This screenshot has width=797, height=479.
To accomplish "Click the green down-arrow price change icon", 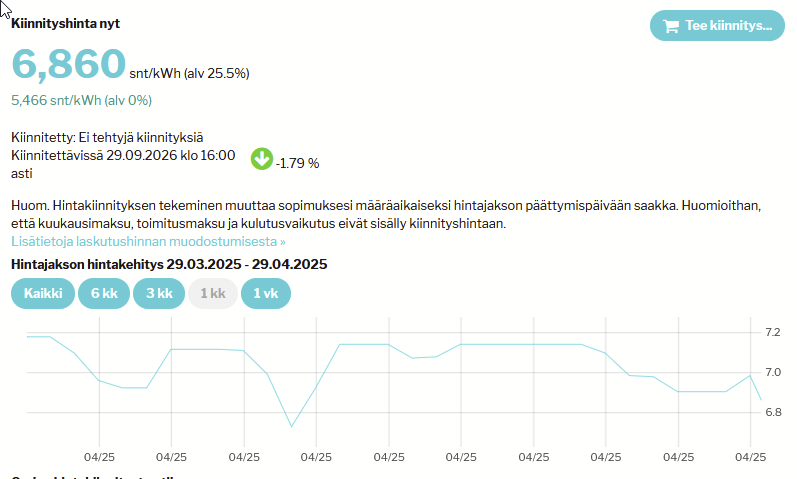I will (x=262, y=159).
